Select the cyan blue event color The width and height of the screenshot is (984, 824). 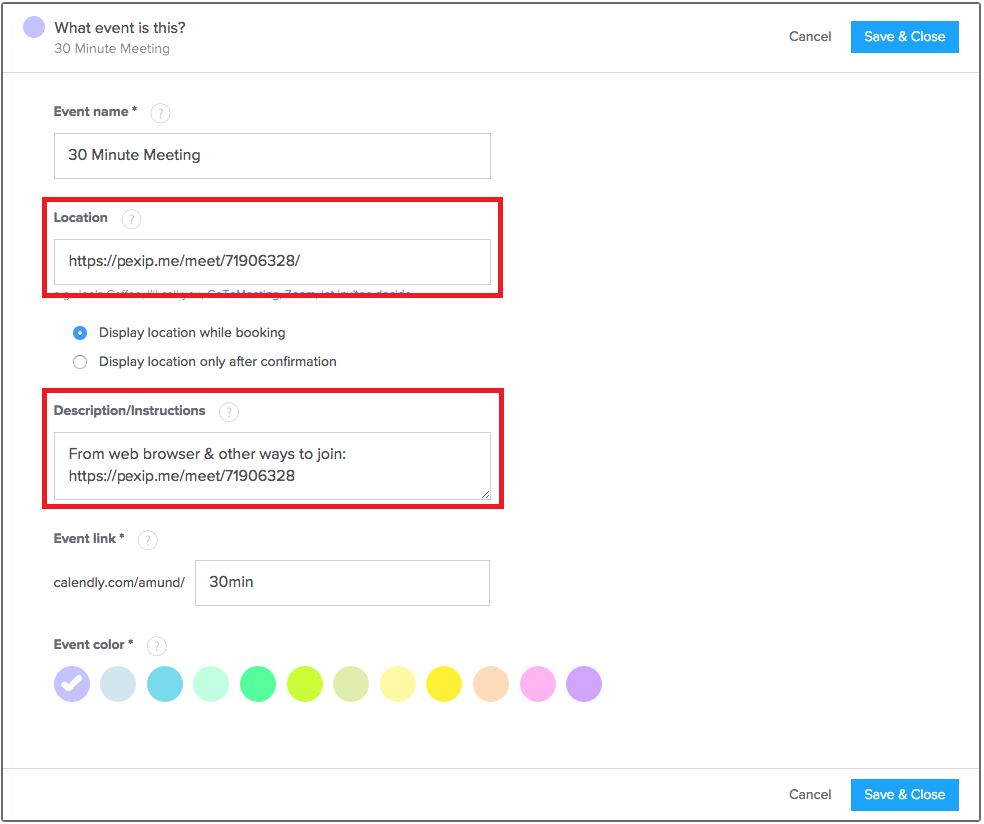pos(165,685)
